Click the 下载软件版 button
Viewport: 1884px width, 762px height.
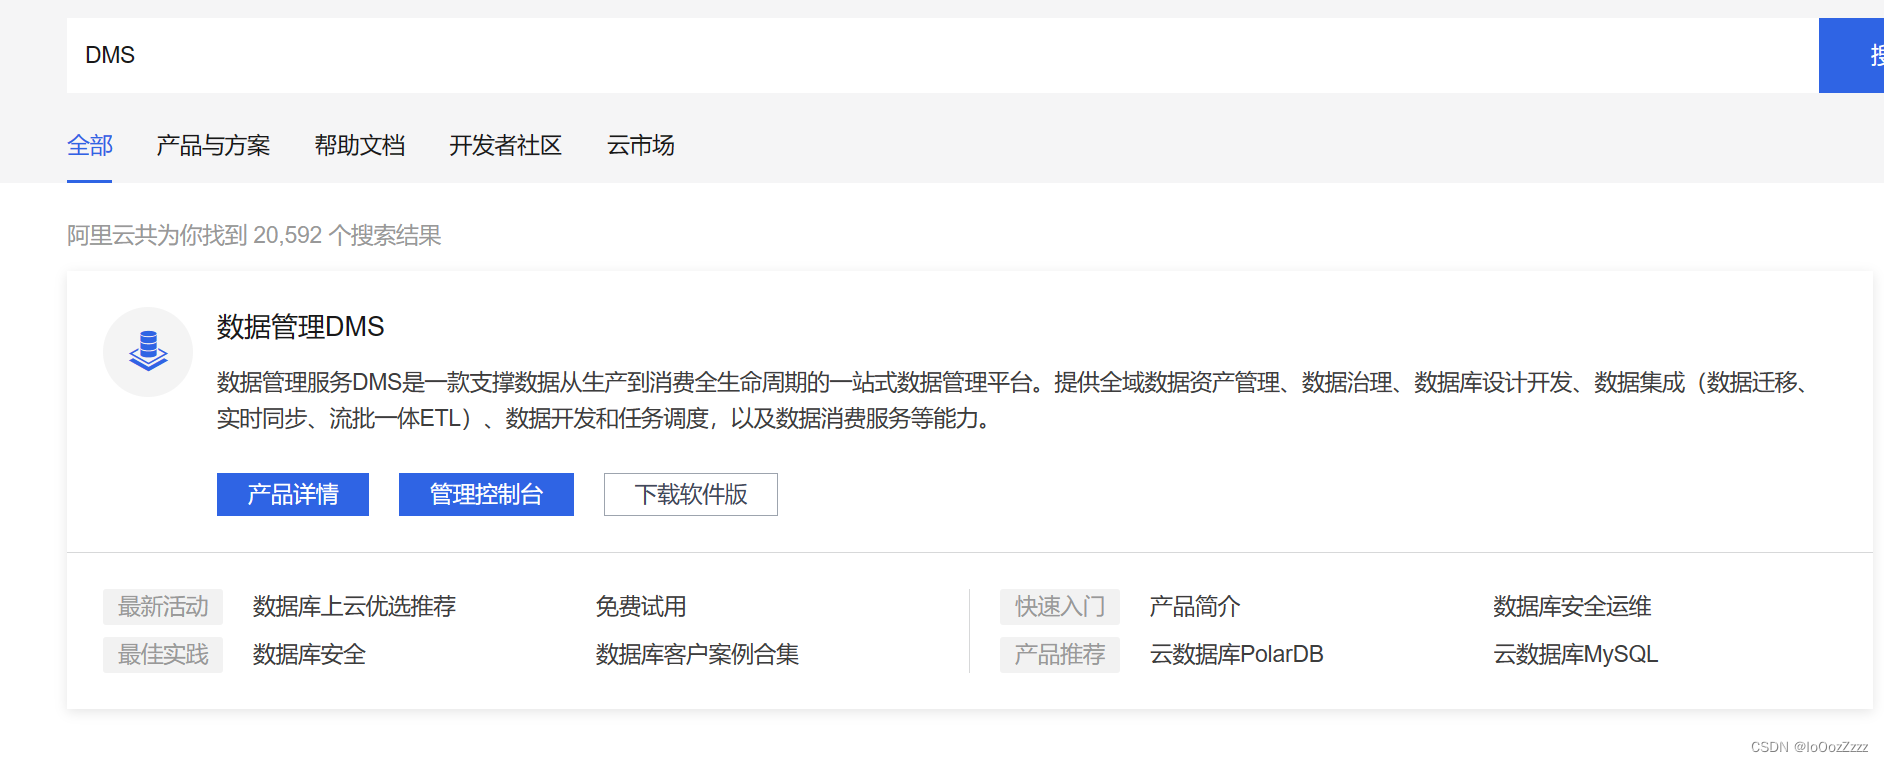(691, 494)
